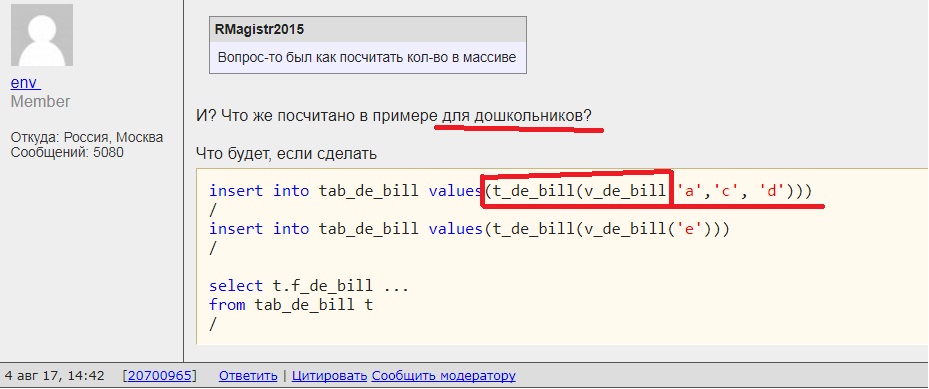Click the Цитировать quote link
Image resolution: width=929 pixels, height=389 pixels.
pos(329,375)
